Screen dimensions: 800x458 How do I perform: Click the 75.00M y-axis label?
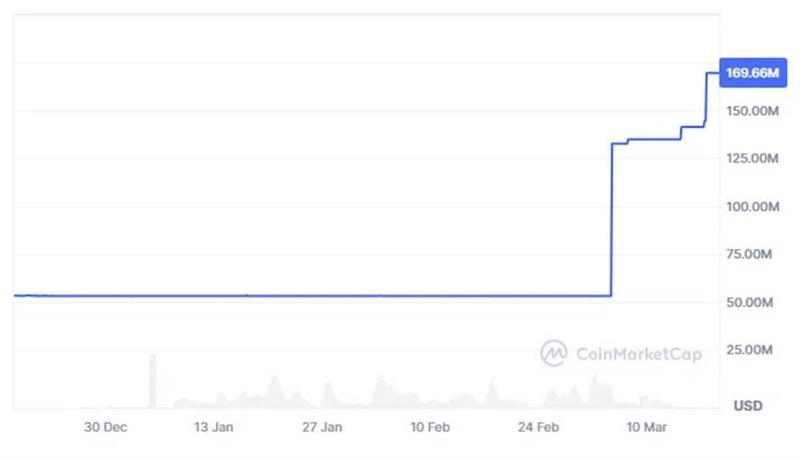coord(752,254)
